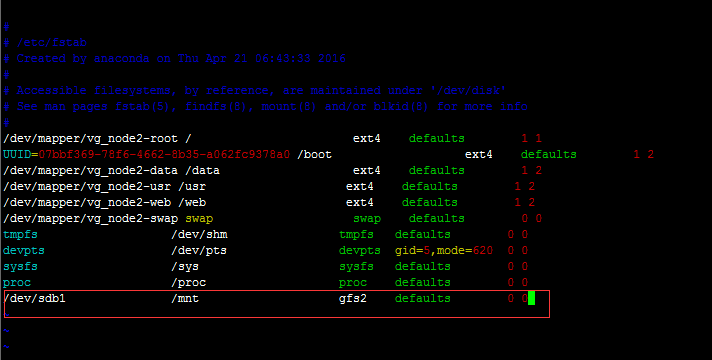Select /dev/mapper/vg_node2-root device path
712x360 pixels.
90,138
